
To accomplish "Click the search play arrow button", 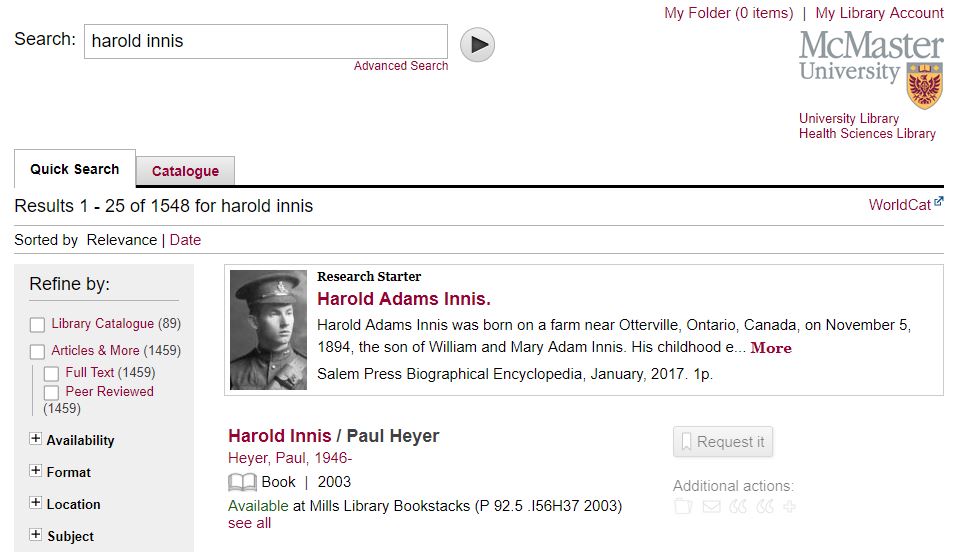I will click(477, 44).
